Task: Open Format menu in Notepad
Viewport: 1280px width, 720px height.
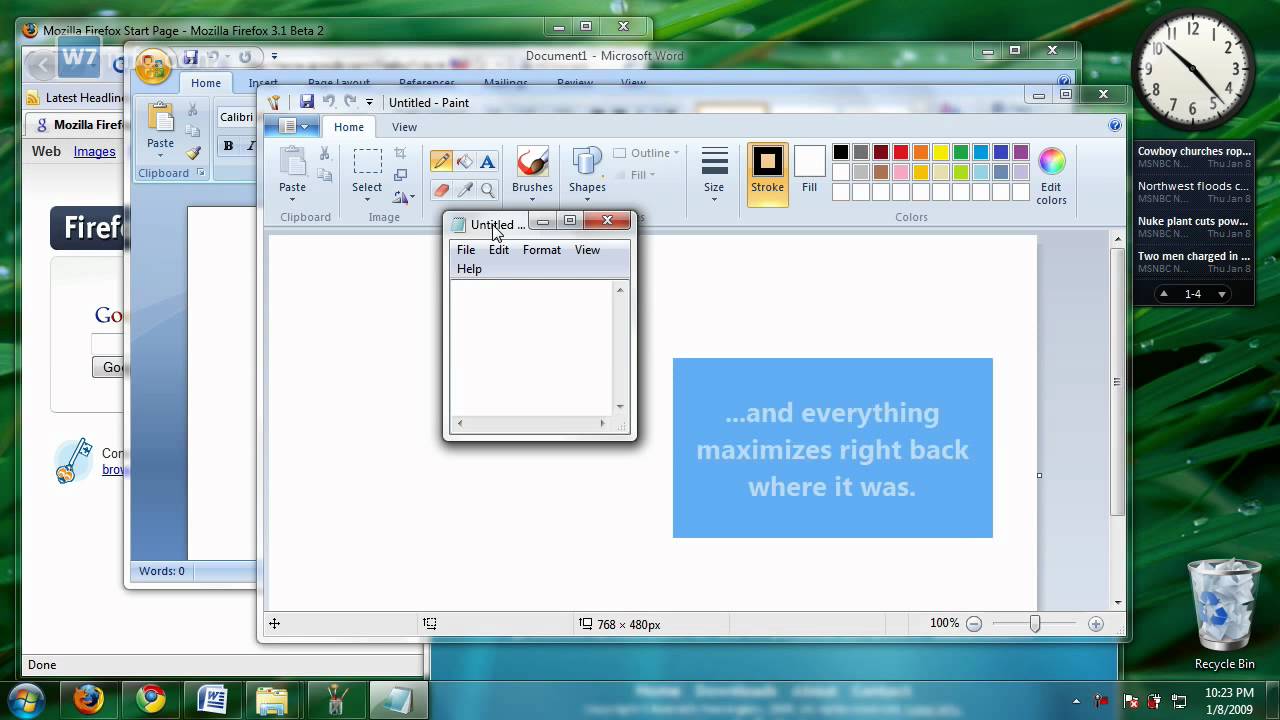Action: 541,250
